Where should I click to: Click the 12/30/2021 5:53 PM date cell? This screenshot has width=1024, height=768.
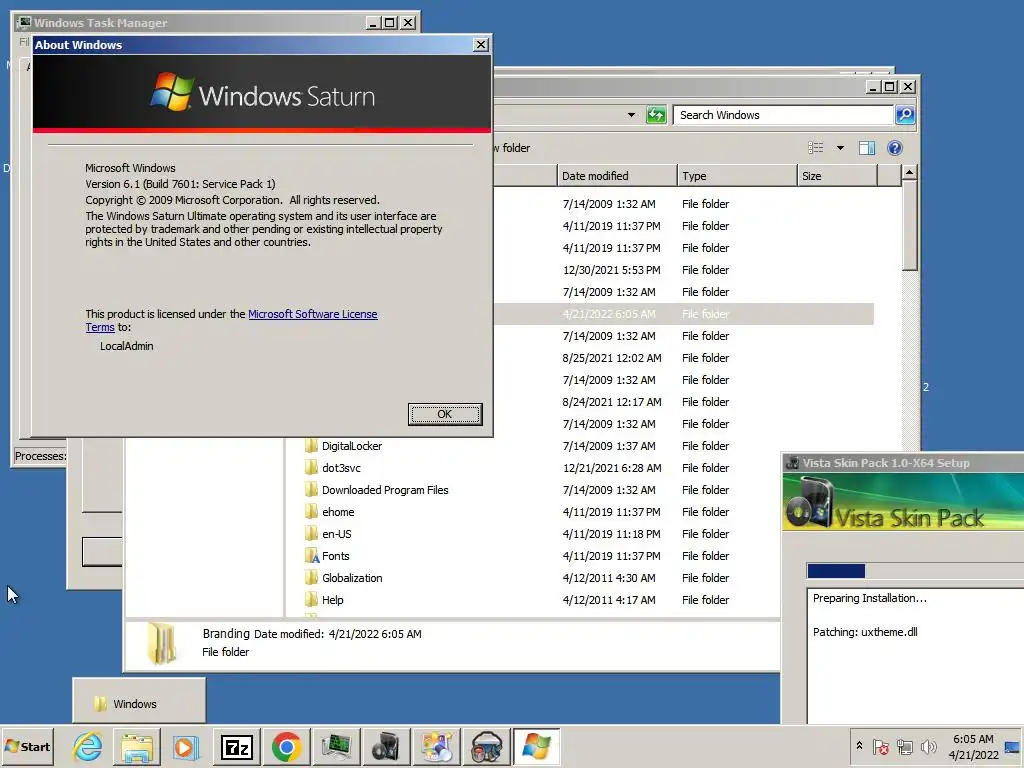tap(611, 270)
